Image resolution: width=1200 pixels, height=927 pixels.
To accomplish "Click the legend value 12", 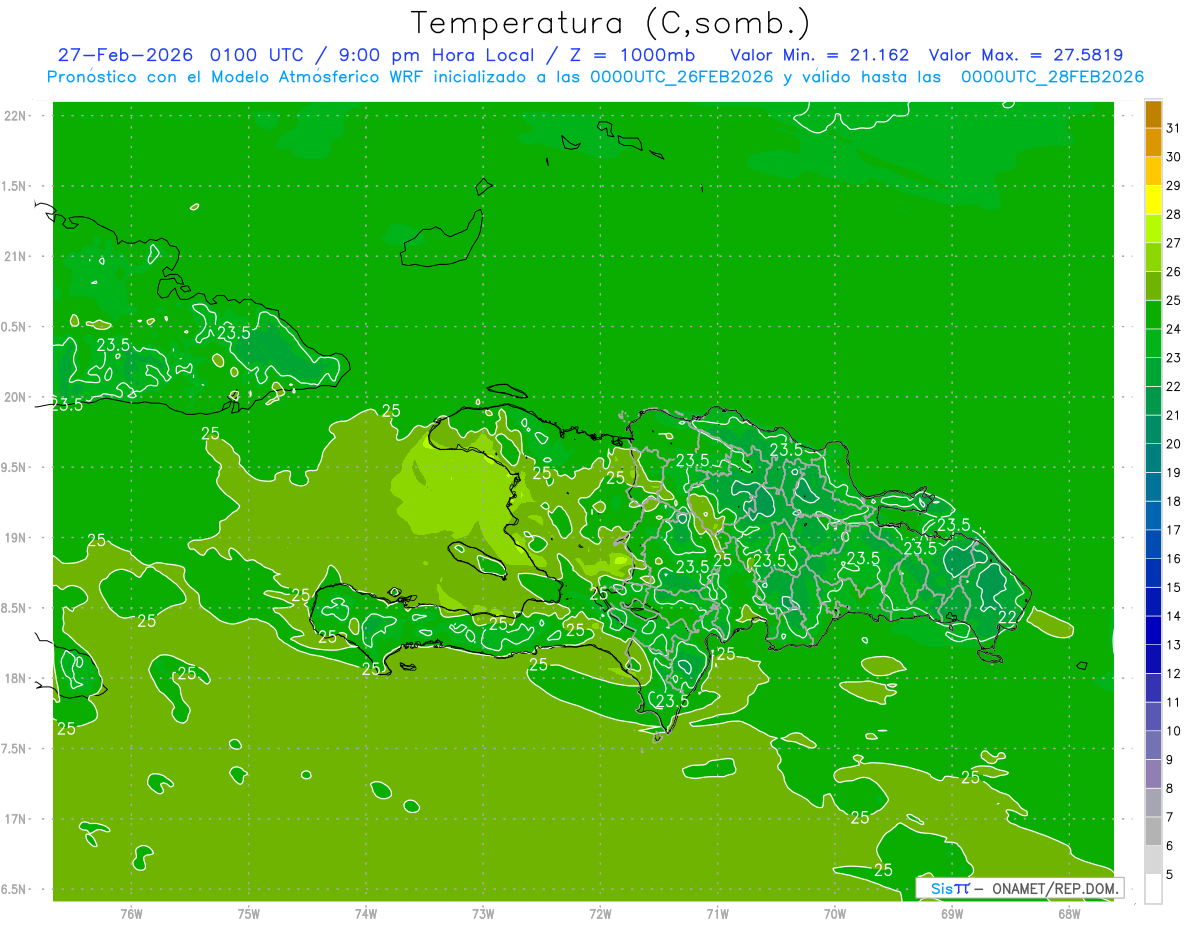I will click(x=1174, y=674).
